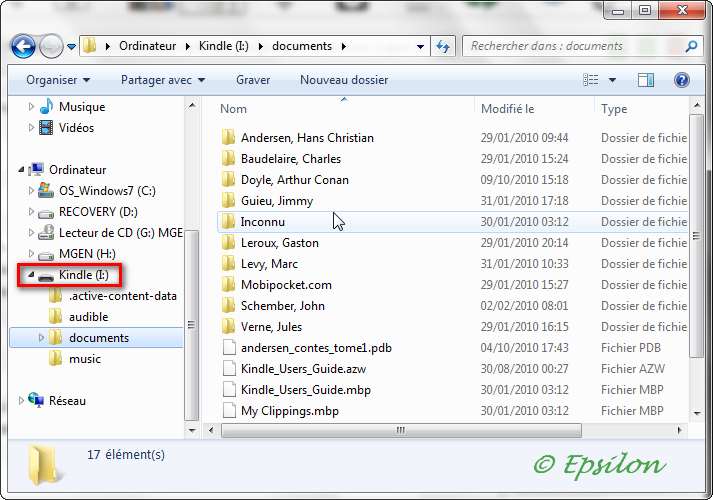Expand the Vidéos tree node

click(31, 128)
